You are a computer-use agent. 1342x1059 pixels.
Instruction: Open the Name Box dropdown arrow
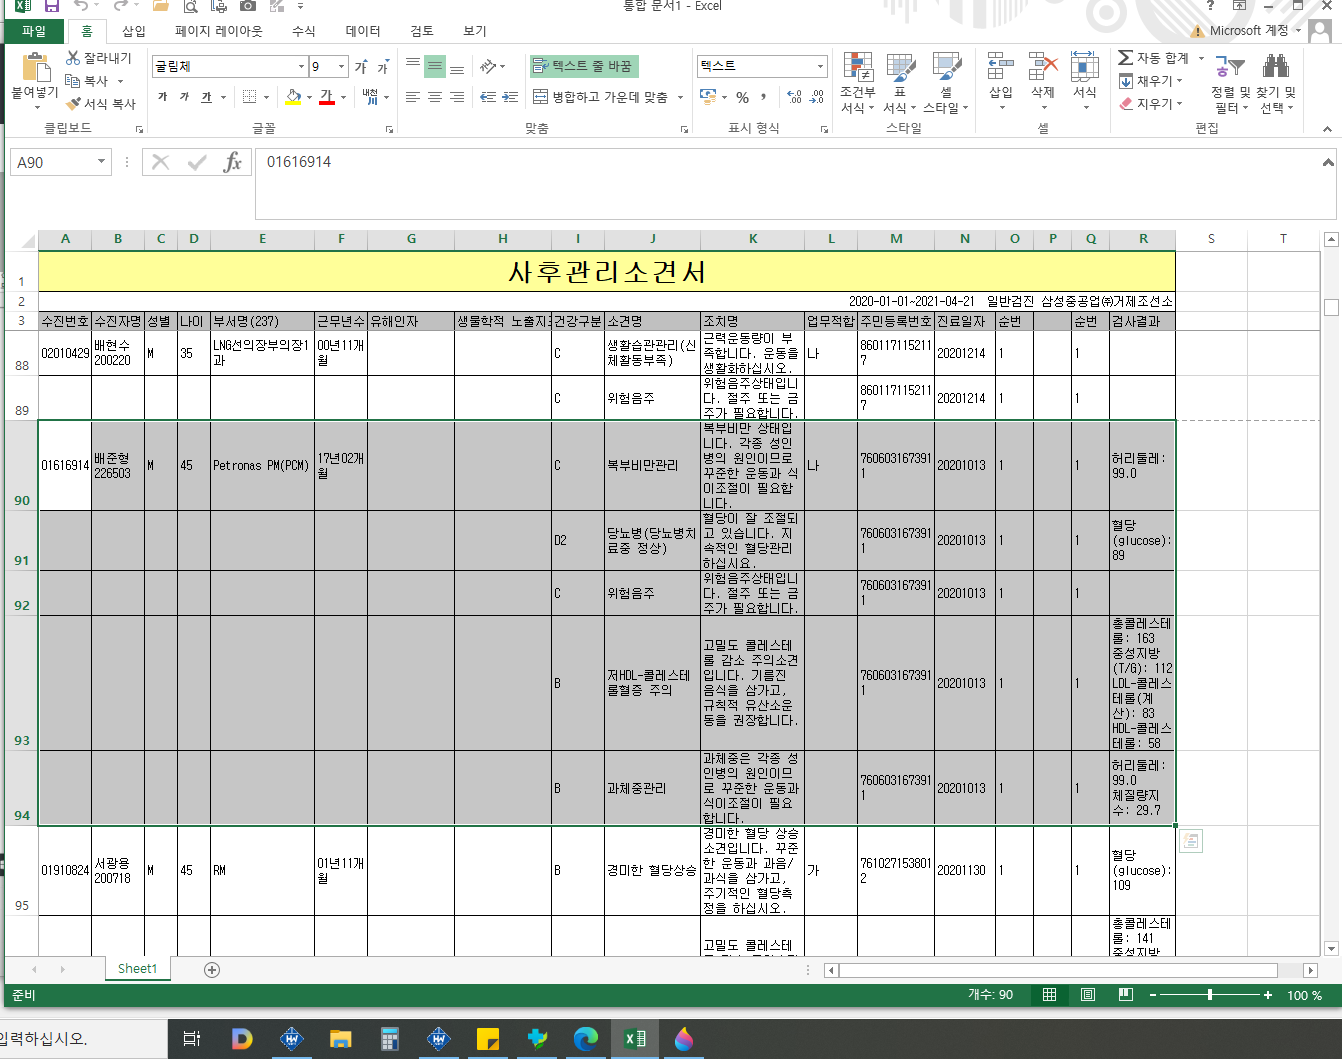101,162
